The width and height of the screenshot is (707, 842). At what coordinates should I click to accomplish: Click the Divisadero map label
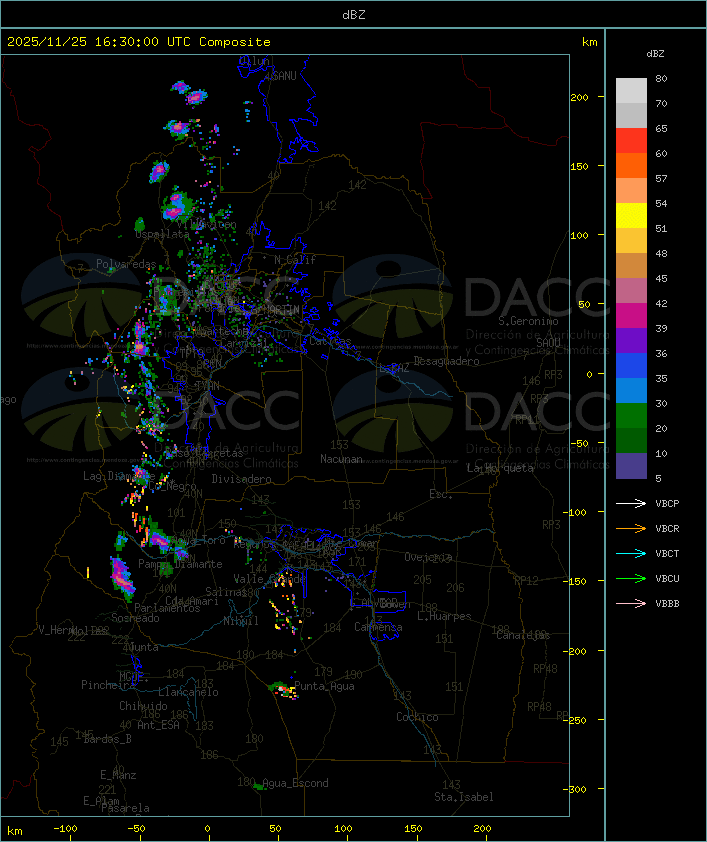(241, 478)
